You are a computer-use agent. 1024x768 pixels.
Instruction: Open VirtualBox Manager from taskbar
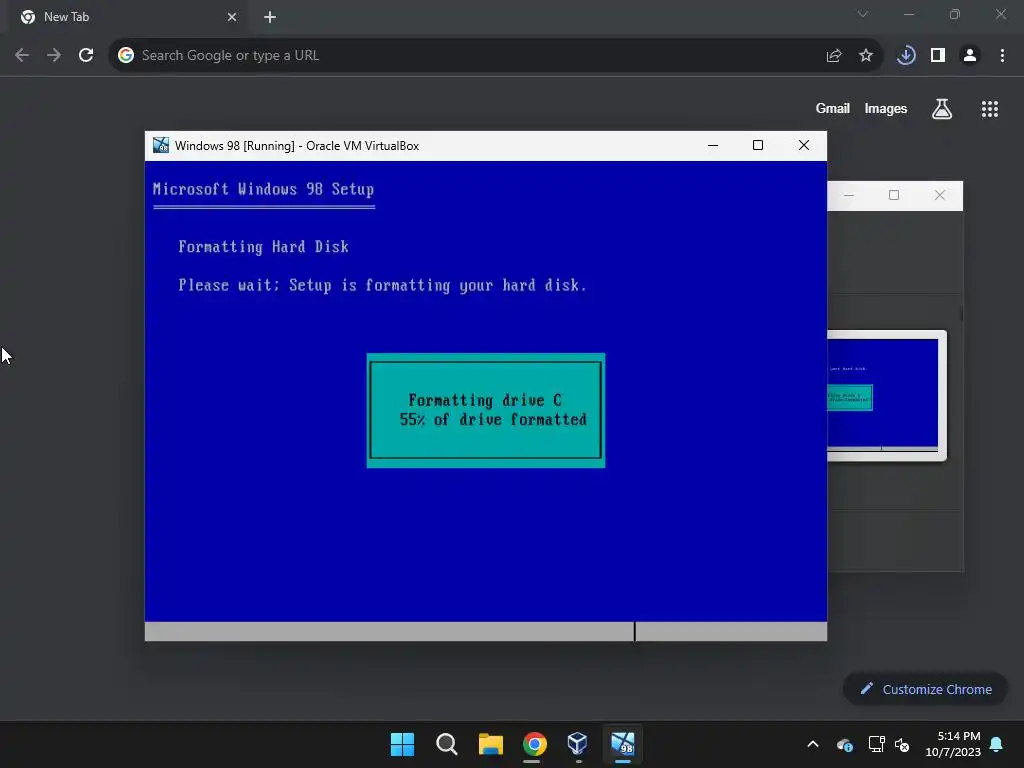[578, 744]
